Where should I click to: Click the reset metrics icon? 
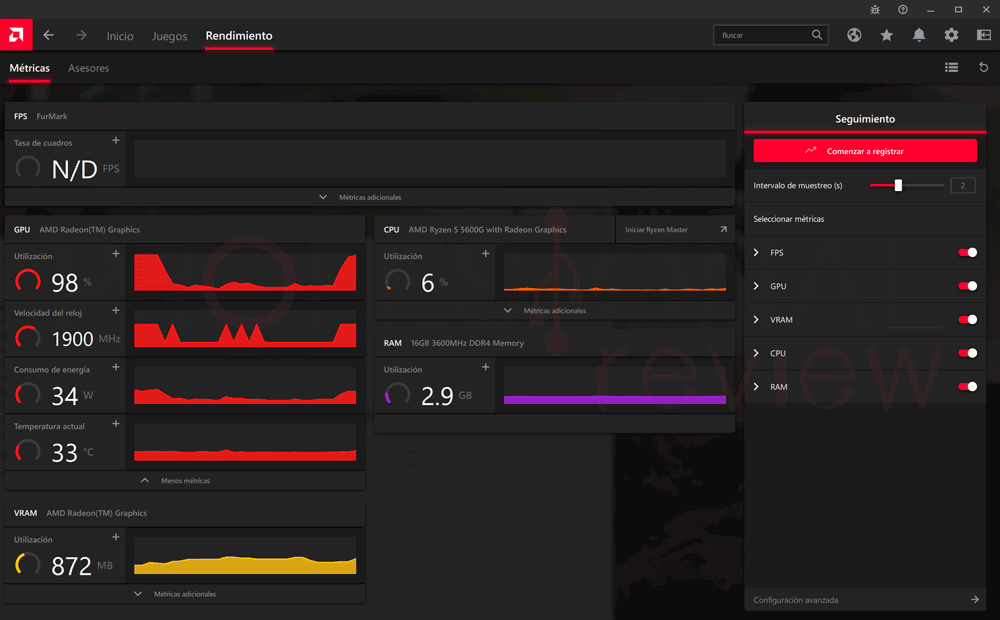point(983,67)
